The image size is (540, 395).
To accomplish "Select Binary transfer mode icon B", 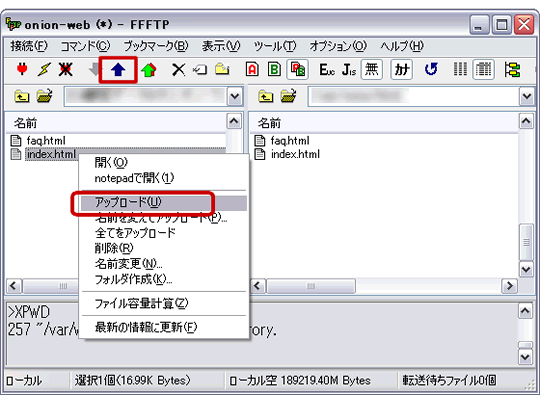I will pyautogui.click(x=274, y=70).
